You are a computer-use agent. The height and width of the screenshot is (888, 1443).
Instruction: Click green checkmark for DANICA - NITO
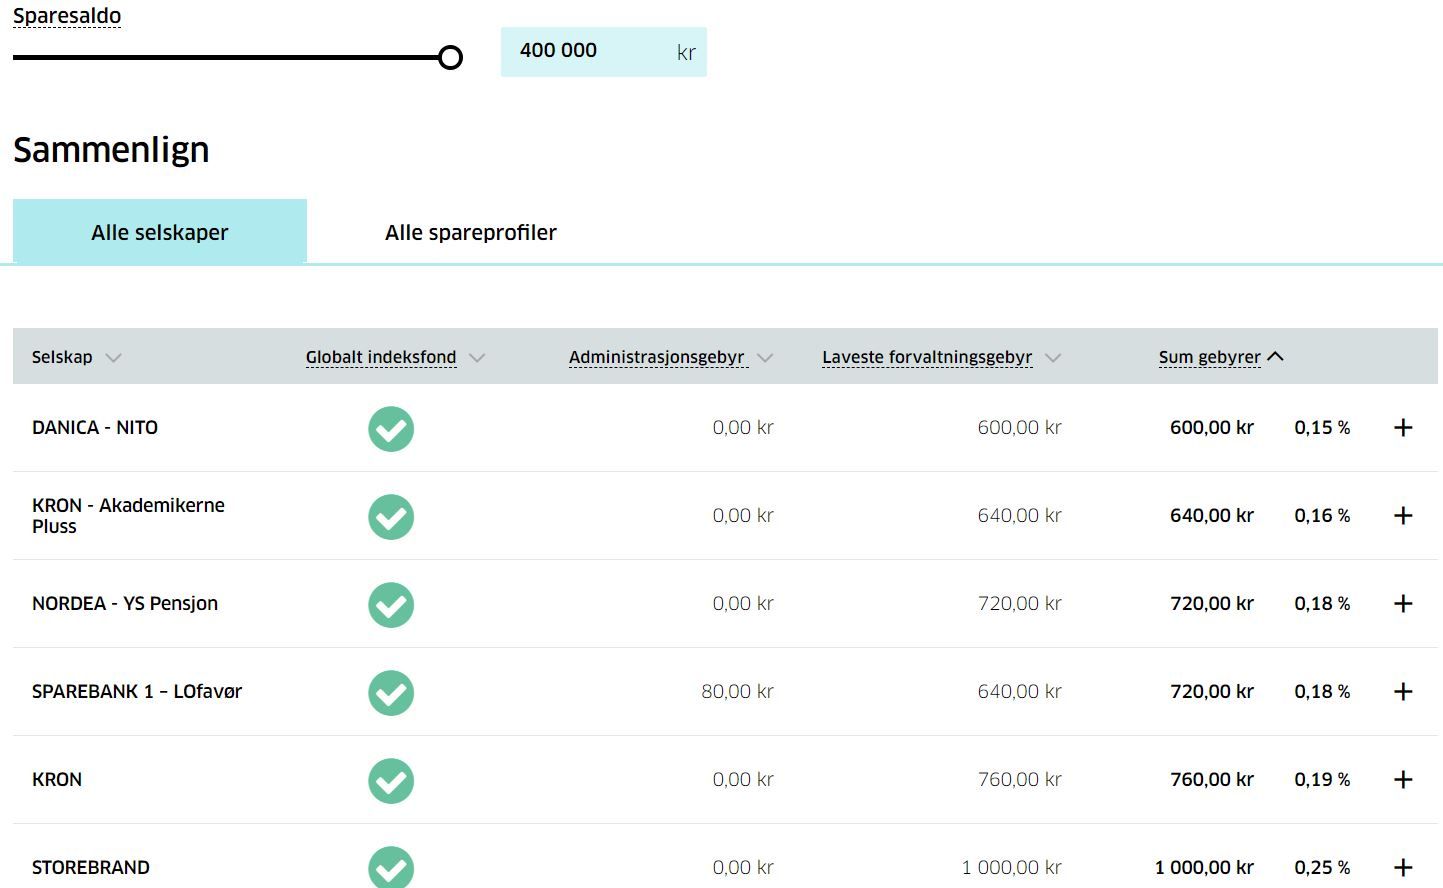(391, 429)
